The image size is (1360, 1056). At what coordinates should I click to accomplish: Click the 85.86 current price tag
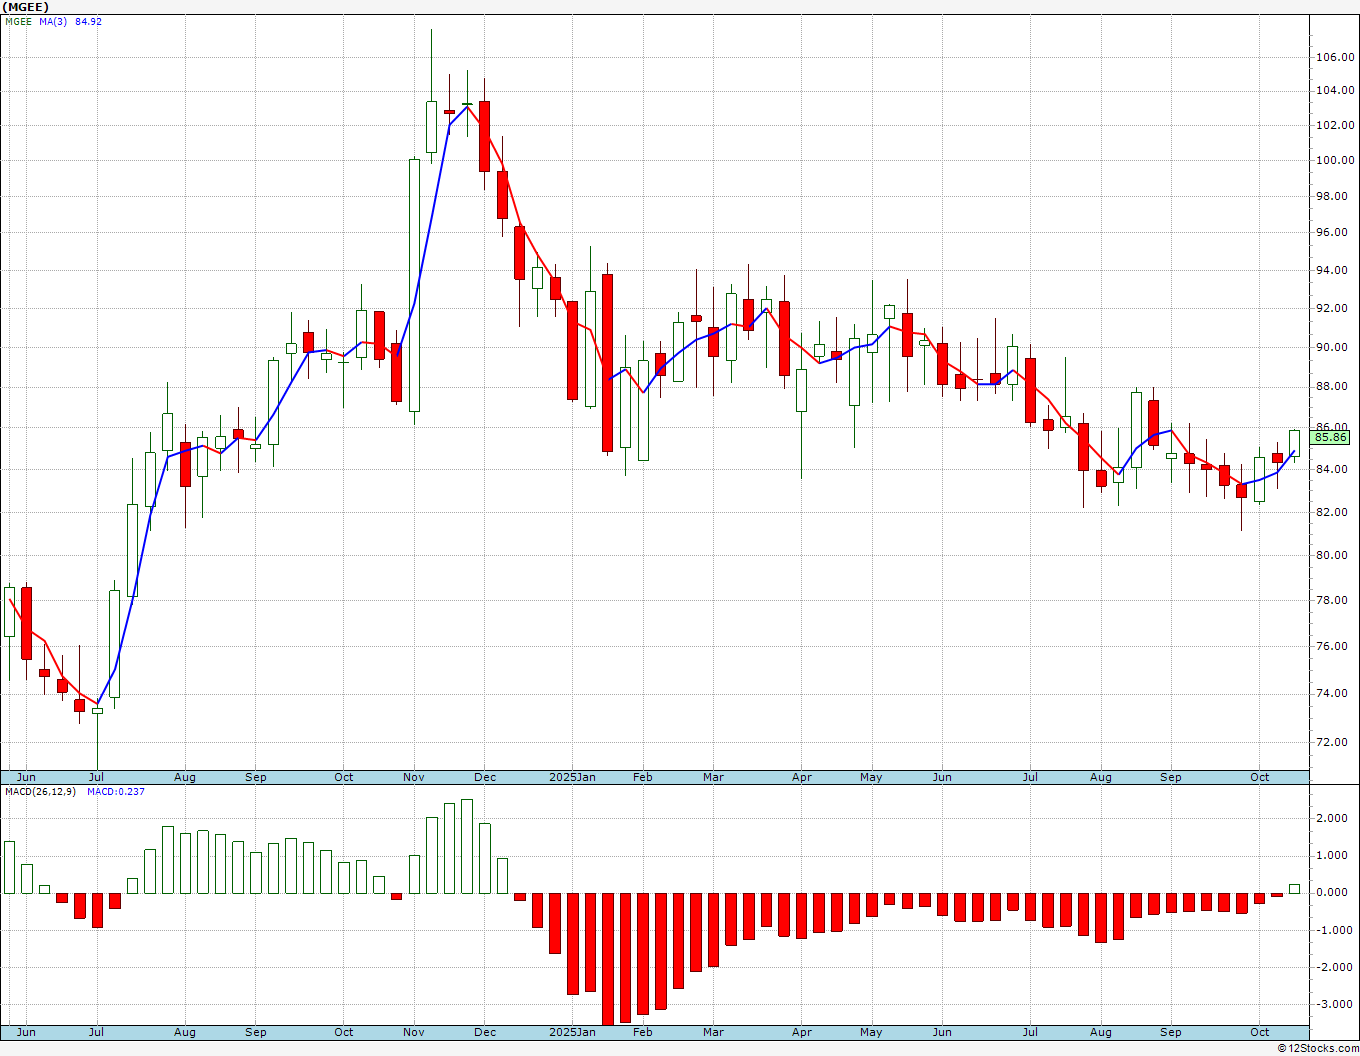point(1331,437)
